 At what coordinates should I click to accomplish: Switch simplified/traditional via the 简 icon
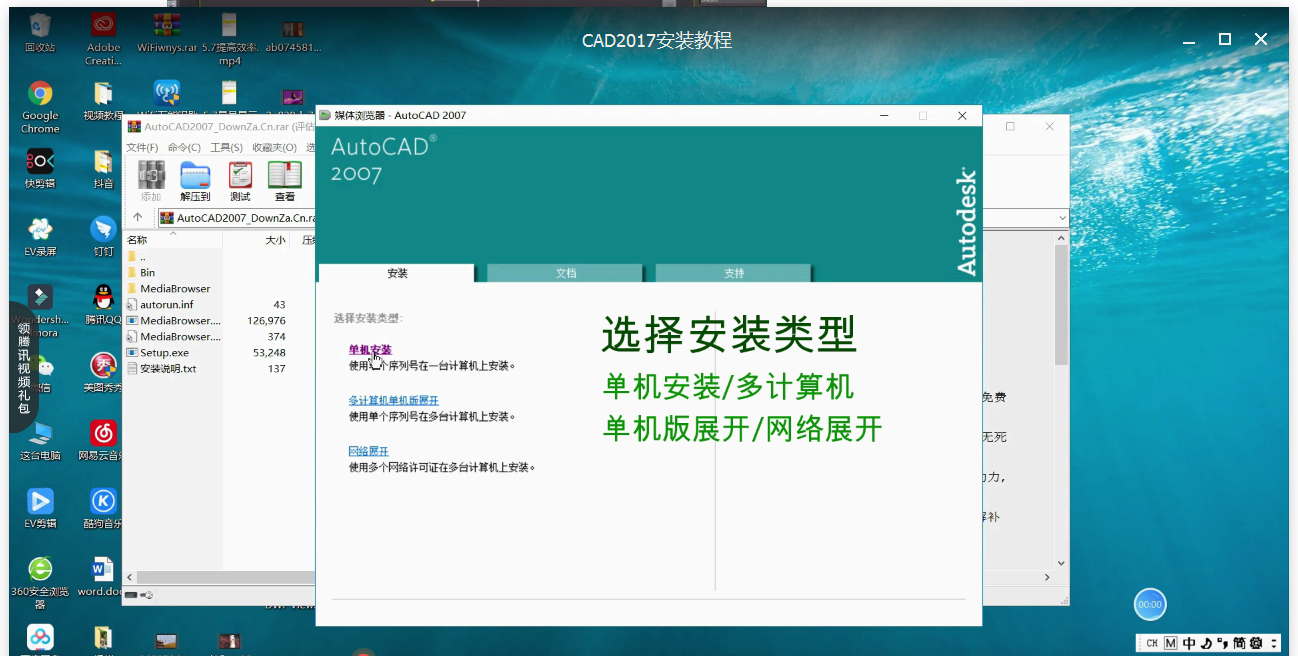(x=1239, y=643)
